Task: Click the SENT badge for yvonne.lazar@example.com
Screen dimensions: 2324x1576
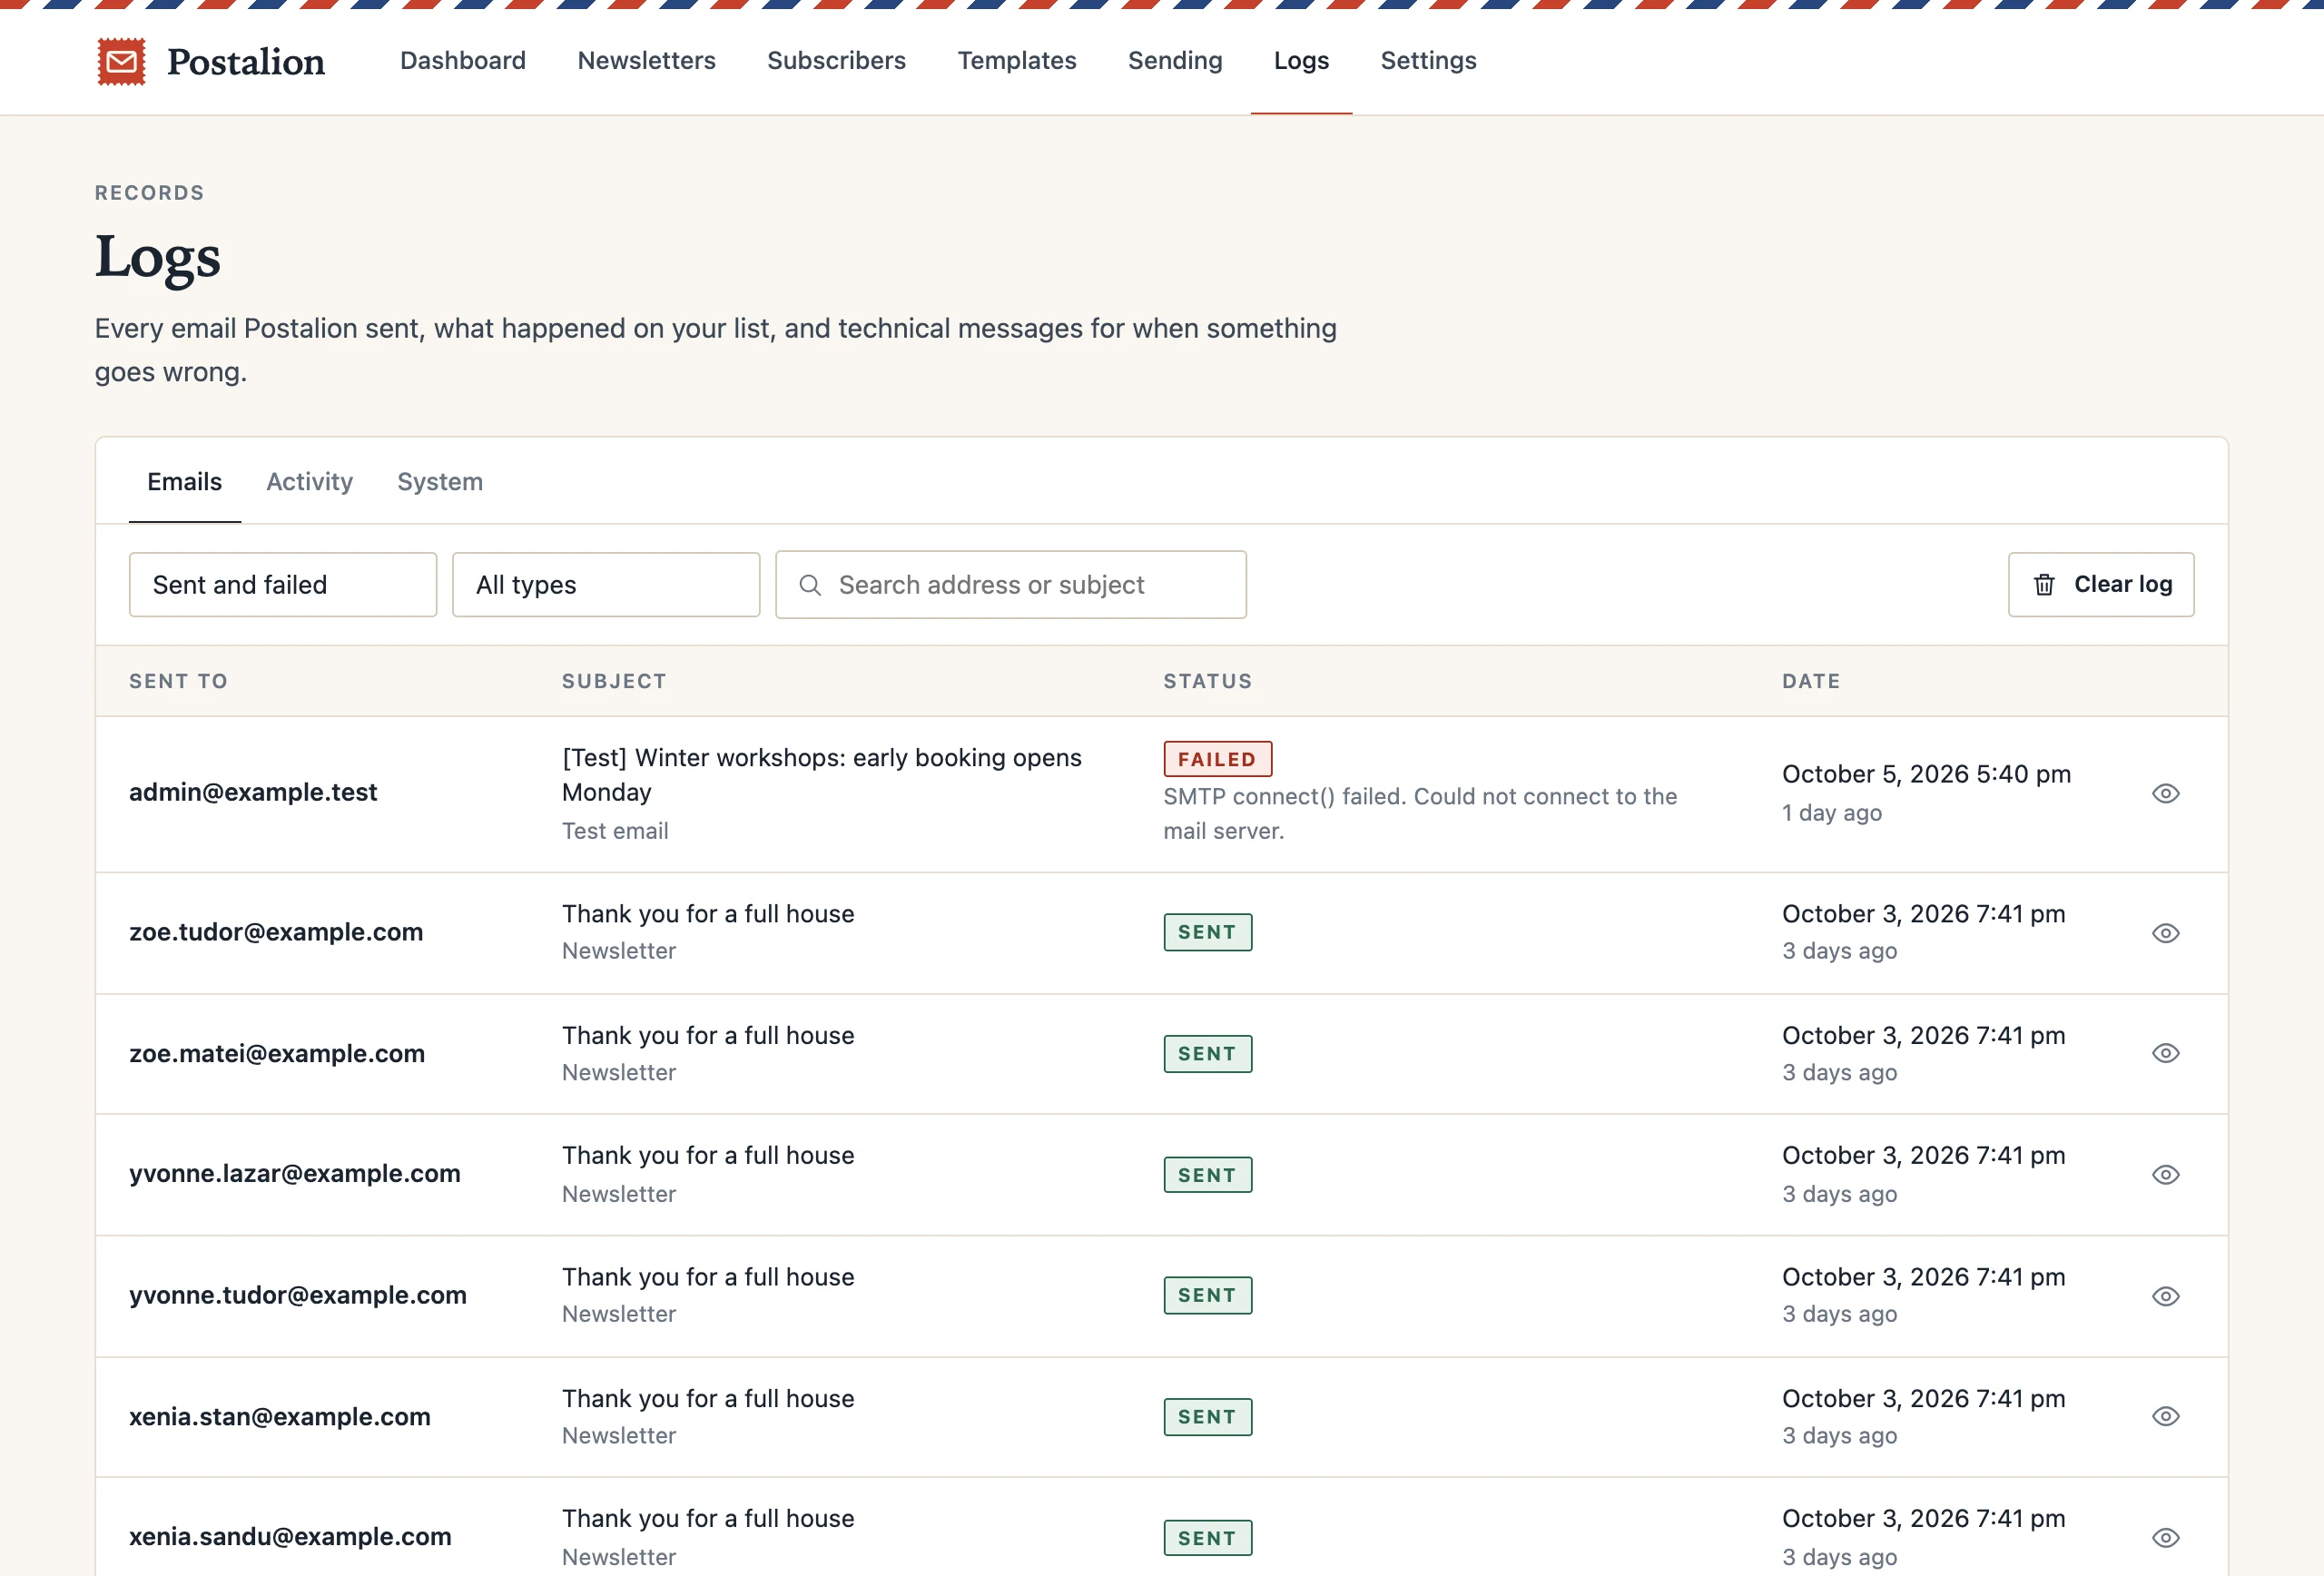Action: (x=1208, y=1175)
